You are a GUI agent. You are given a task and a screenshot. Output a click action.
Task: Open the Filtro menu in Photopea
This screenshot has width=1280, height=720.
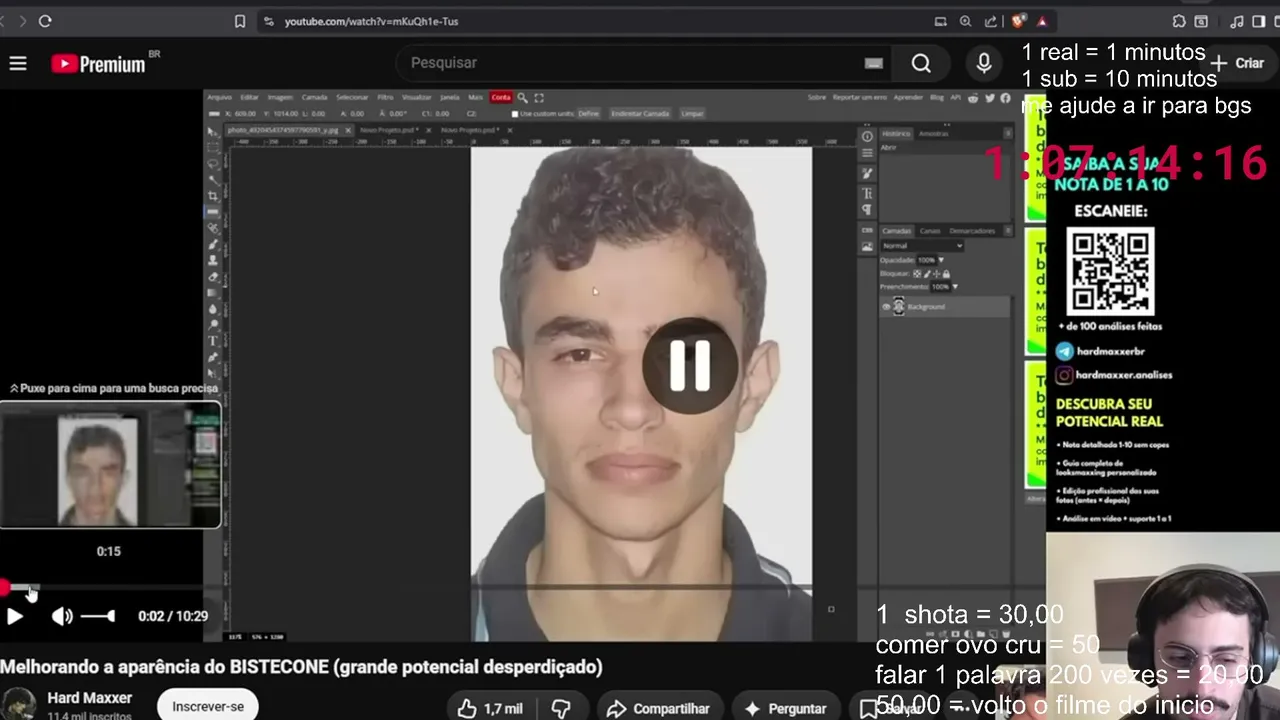tap(385, 97)
